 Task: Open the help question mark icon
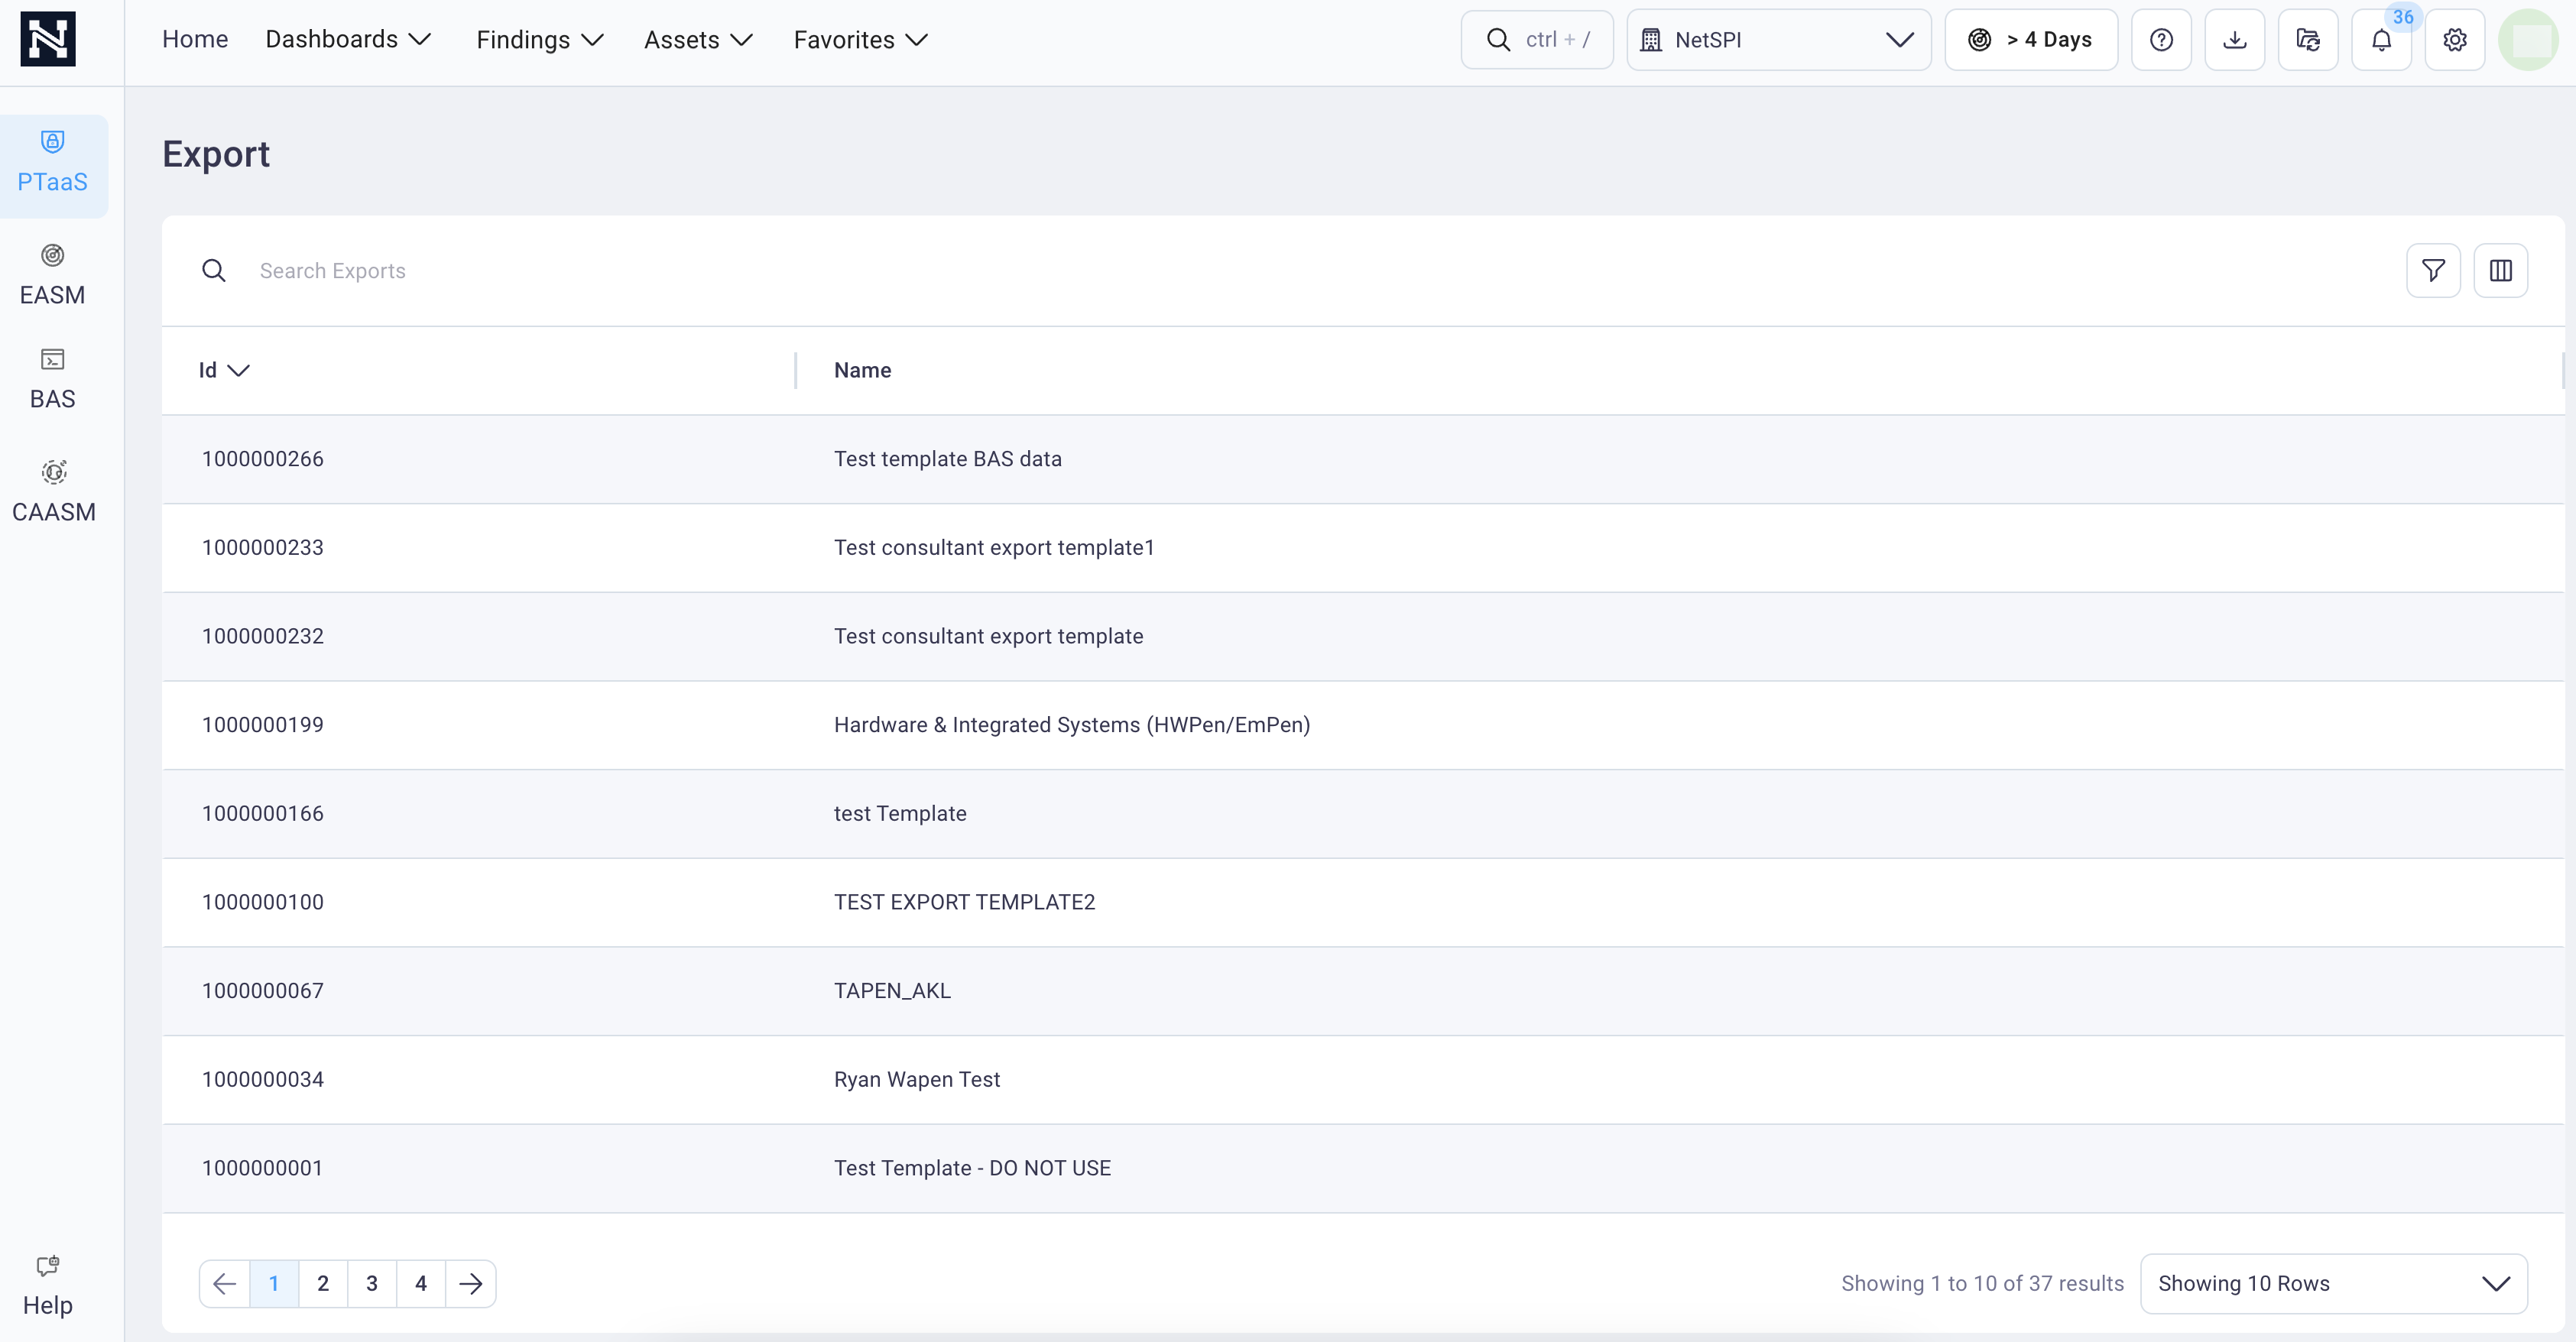pos(2161,40)
